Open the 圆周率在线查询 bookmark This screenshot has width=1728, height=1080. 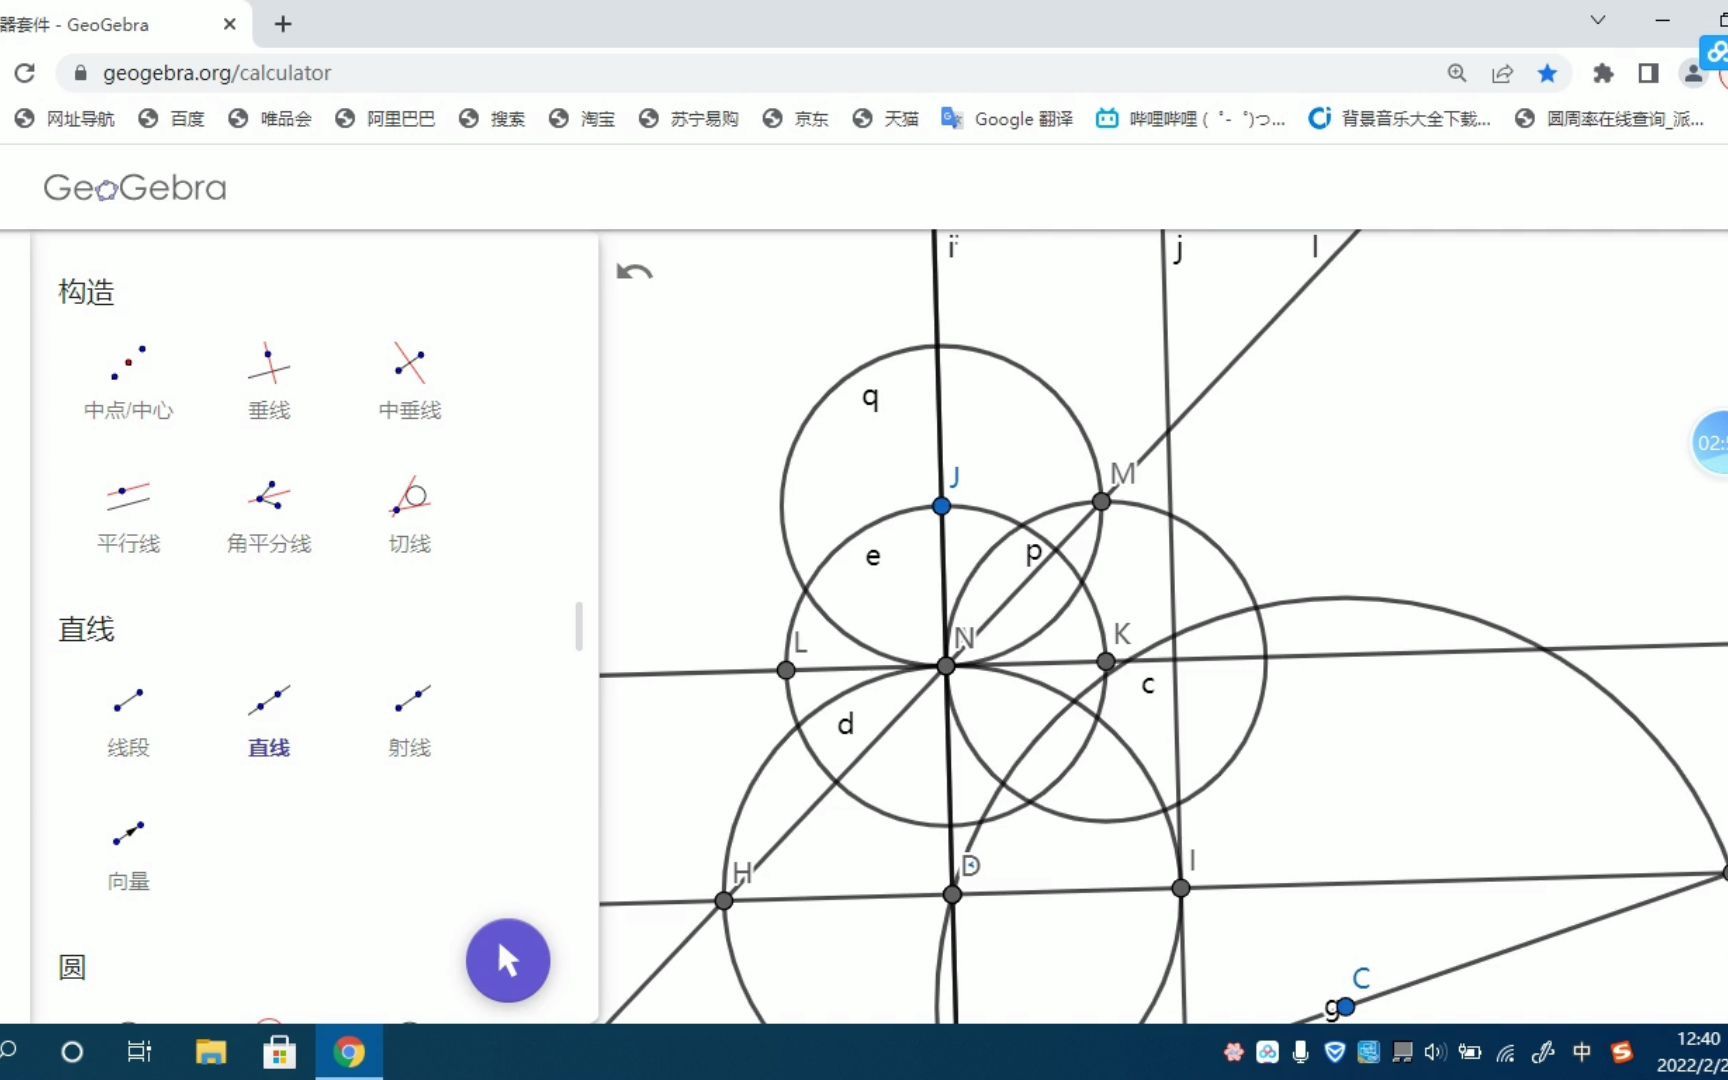tap(1610, 119)
